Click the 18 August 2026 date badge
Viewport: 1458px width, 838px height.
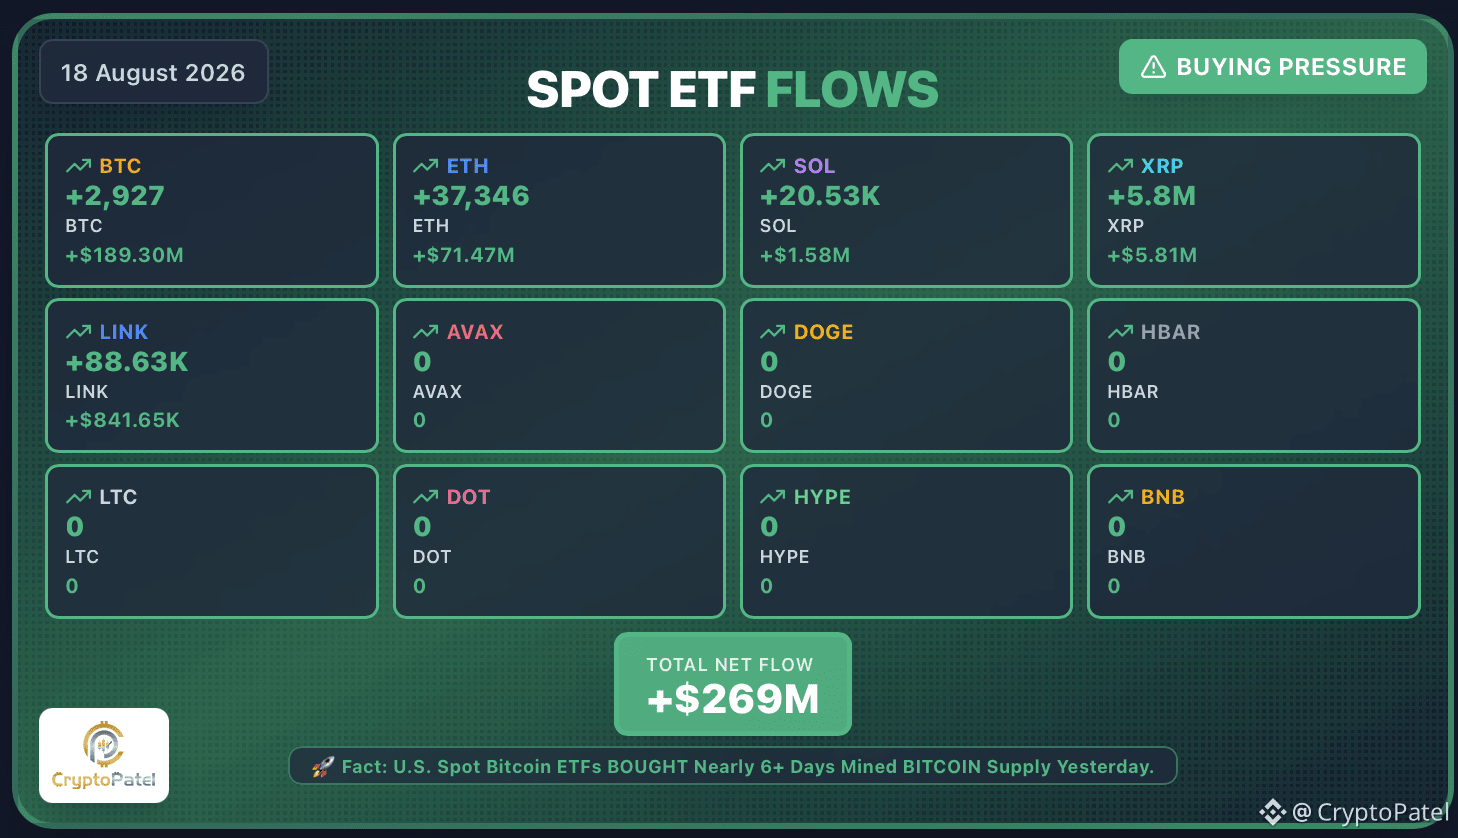153,72
